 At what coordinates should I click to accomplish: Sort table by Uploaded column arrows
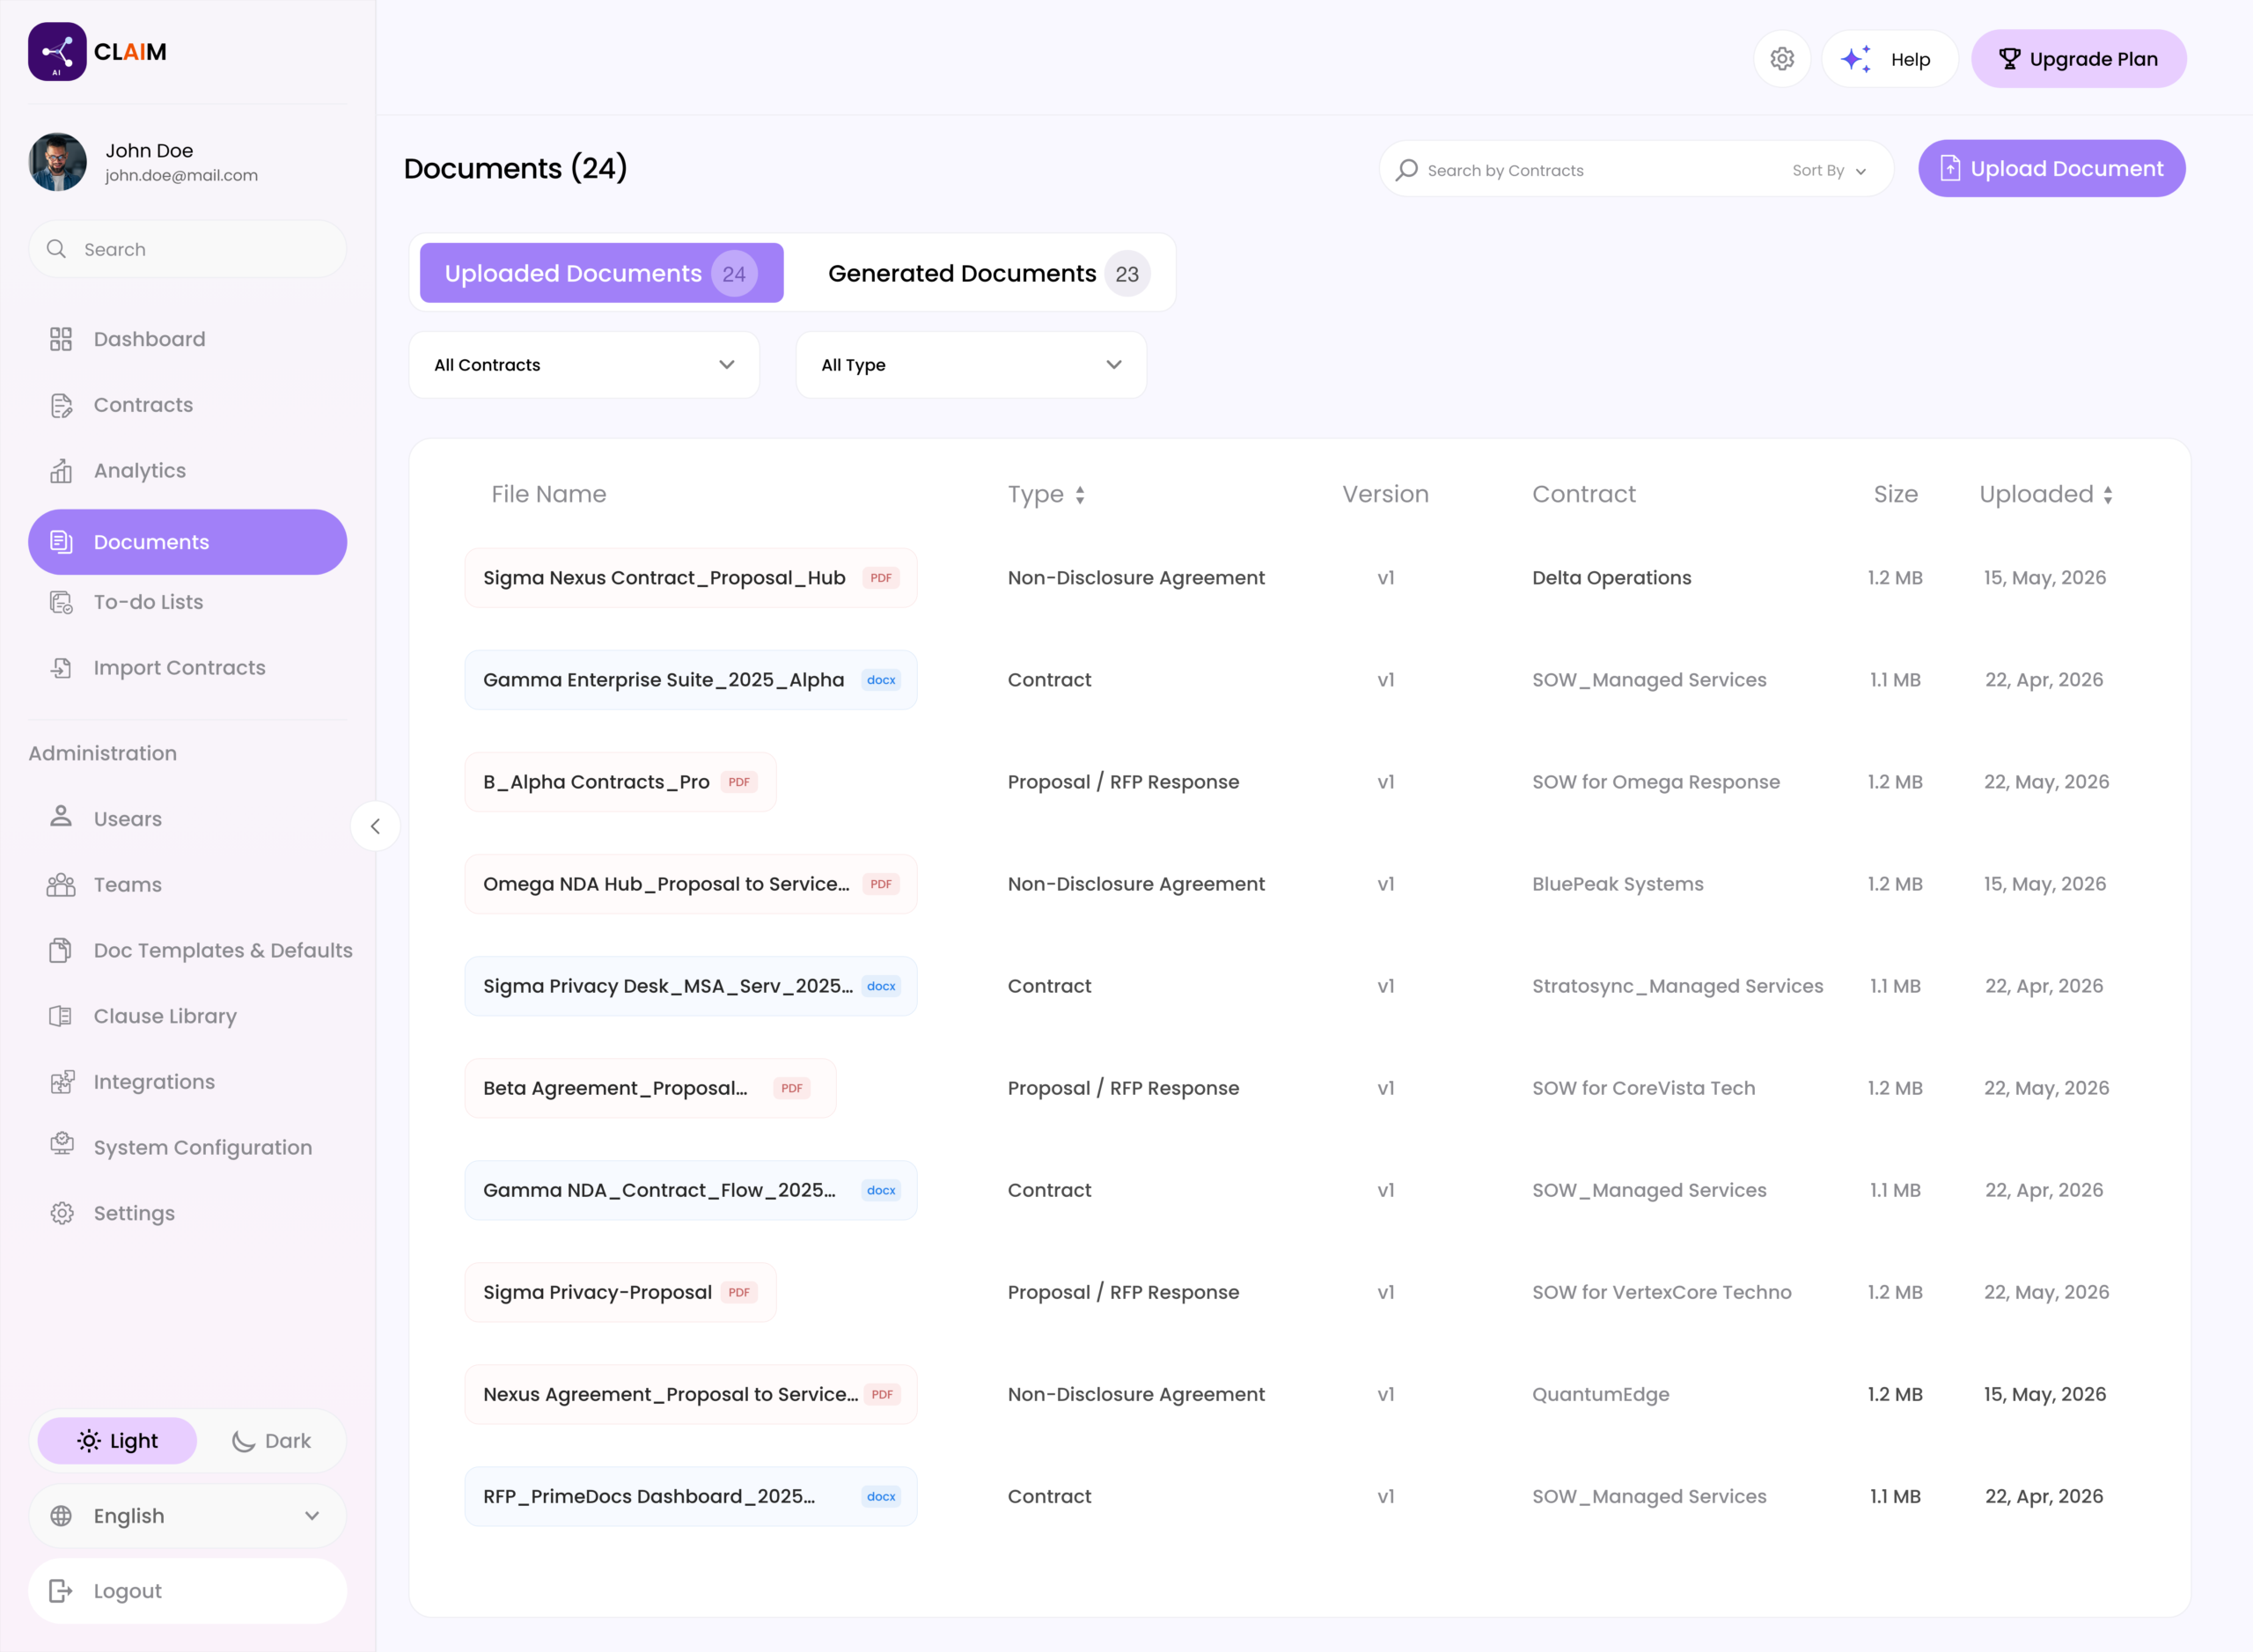[2108, 495]
